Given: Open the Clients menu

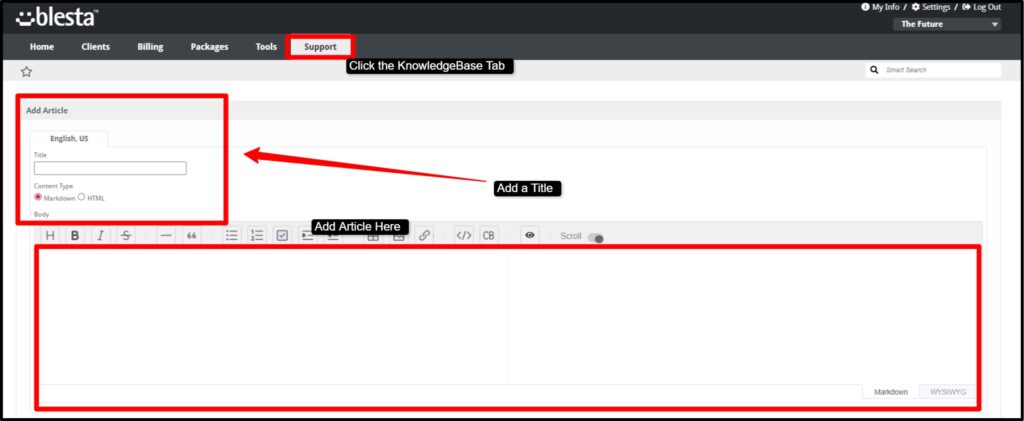Looking at the screenshot, I should [x=95, y=47].
